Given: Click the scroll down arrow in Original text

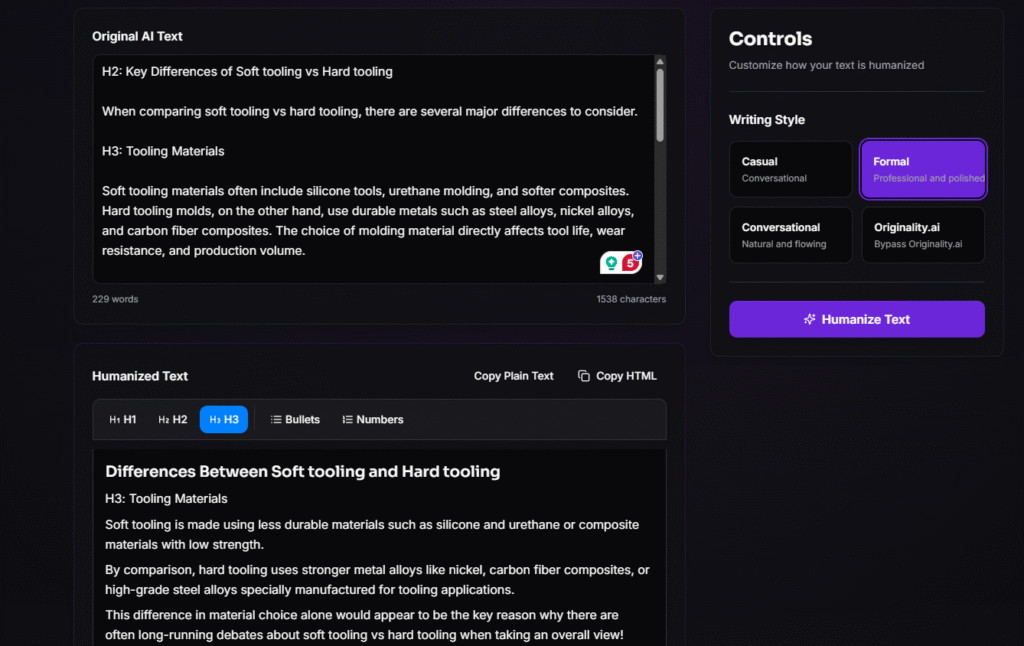Looking at the screenshot, I should [660, 276].
